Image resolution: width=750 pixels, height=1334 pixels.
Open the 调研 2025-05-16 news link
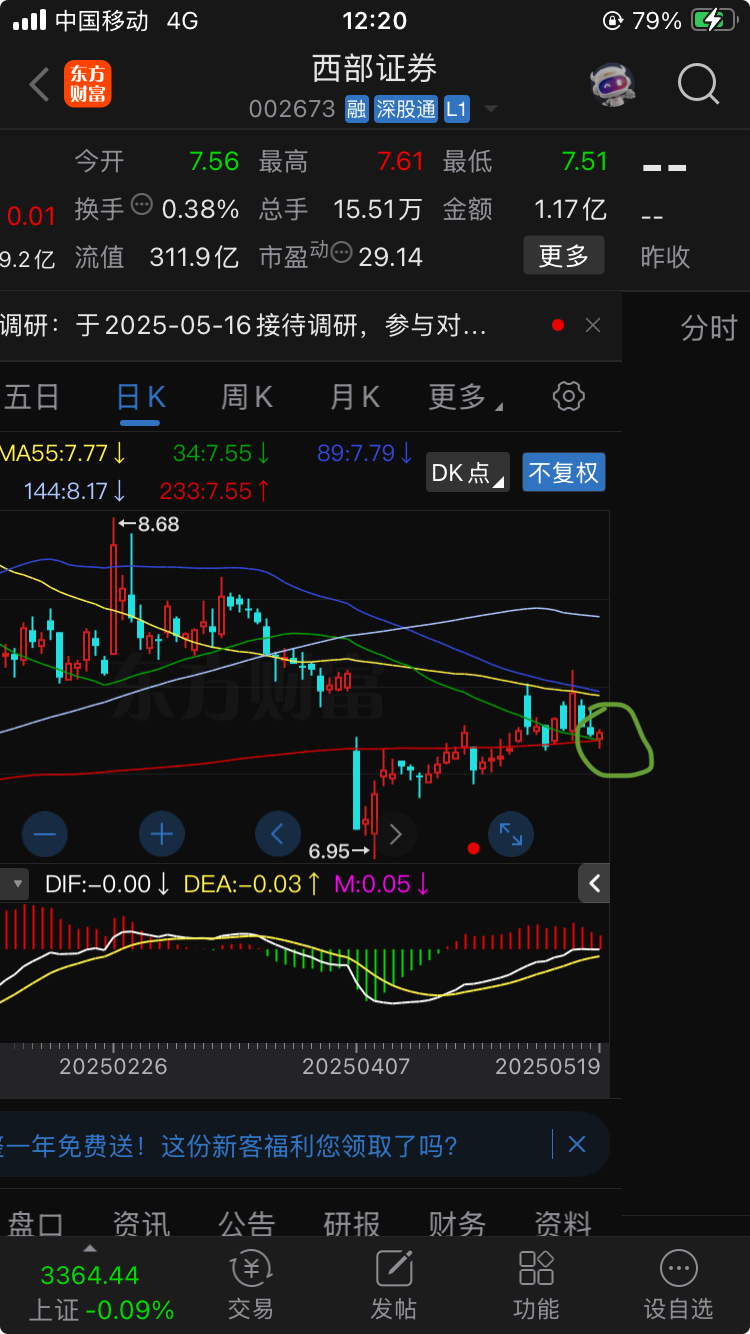point(245,325)
